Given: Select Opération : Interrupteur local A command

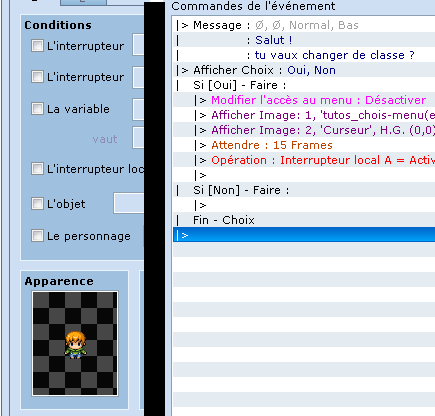Looking at the screenshot, I should (x=304, y=160).
